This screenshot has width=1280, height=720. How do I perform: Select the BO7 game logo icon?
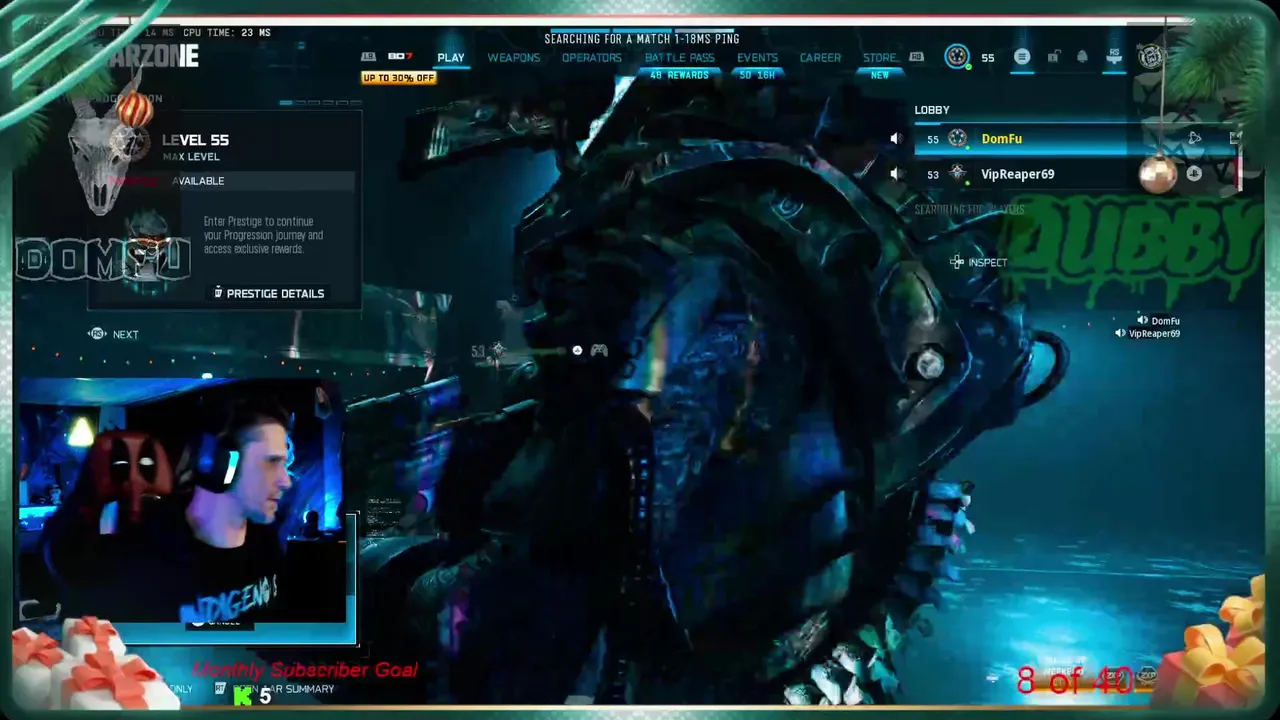(x=400, y=57)
